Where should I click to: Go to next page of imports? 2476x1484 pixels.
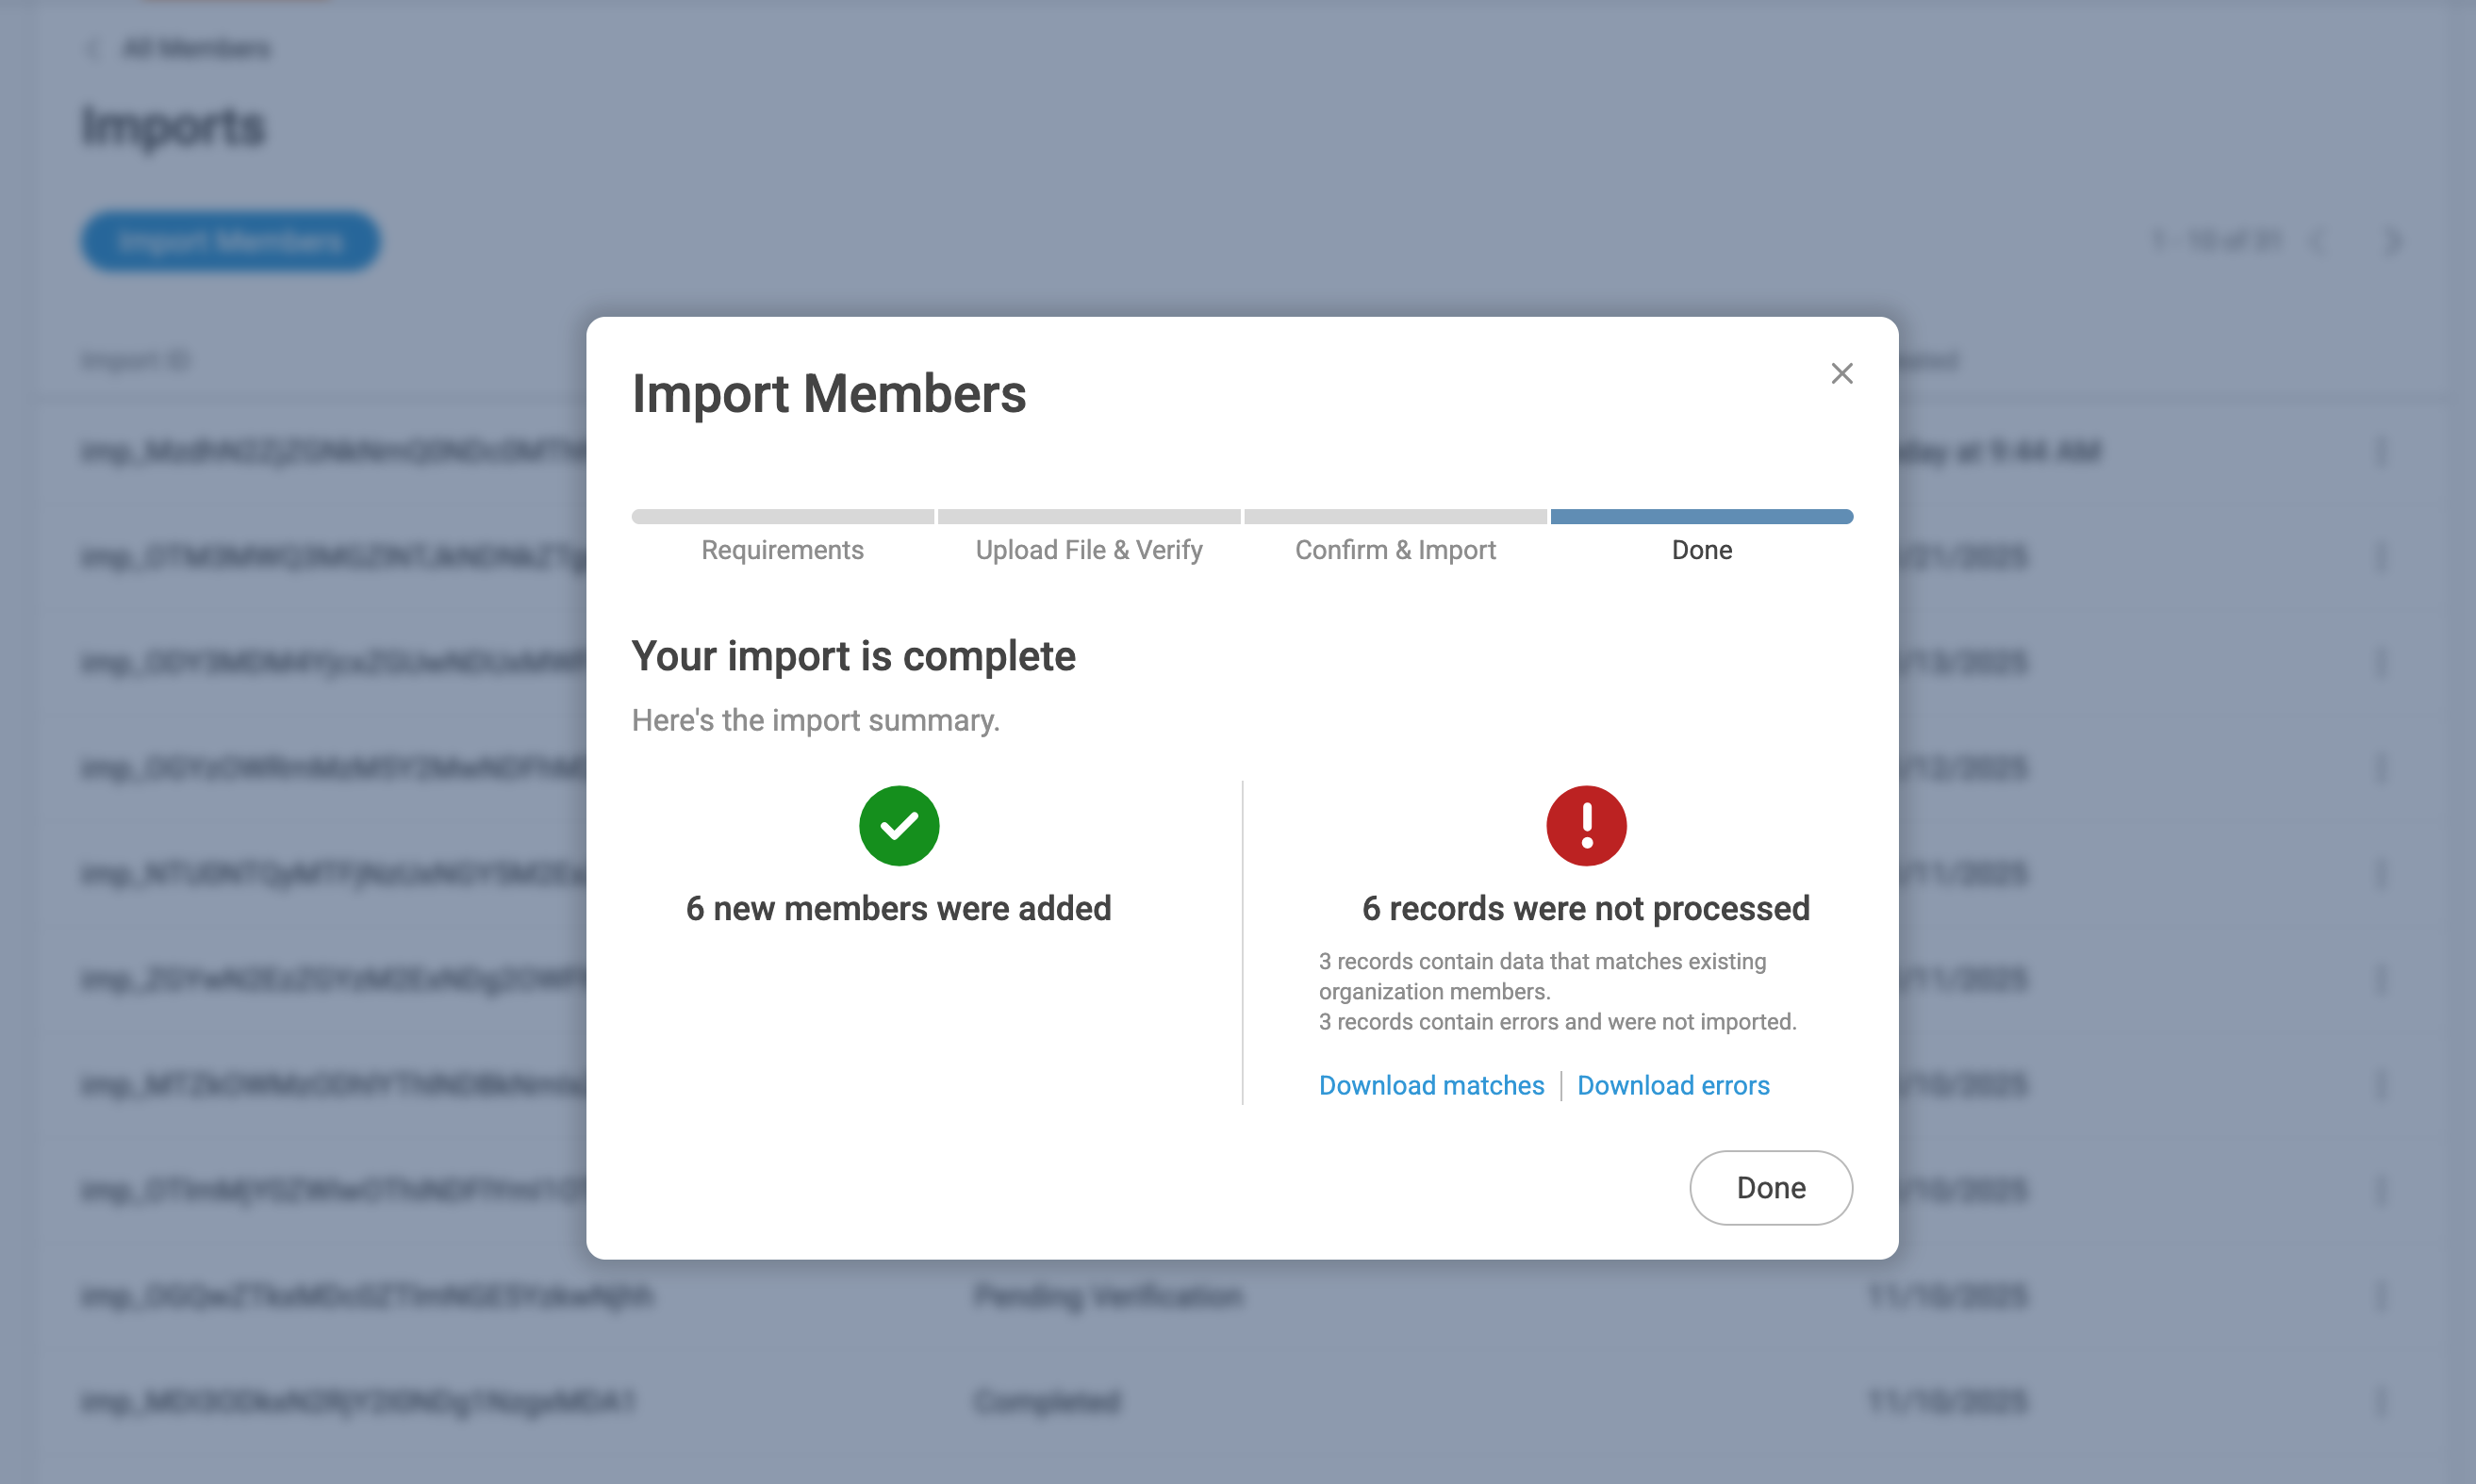click(x=2393, y=241)
